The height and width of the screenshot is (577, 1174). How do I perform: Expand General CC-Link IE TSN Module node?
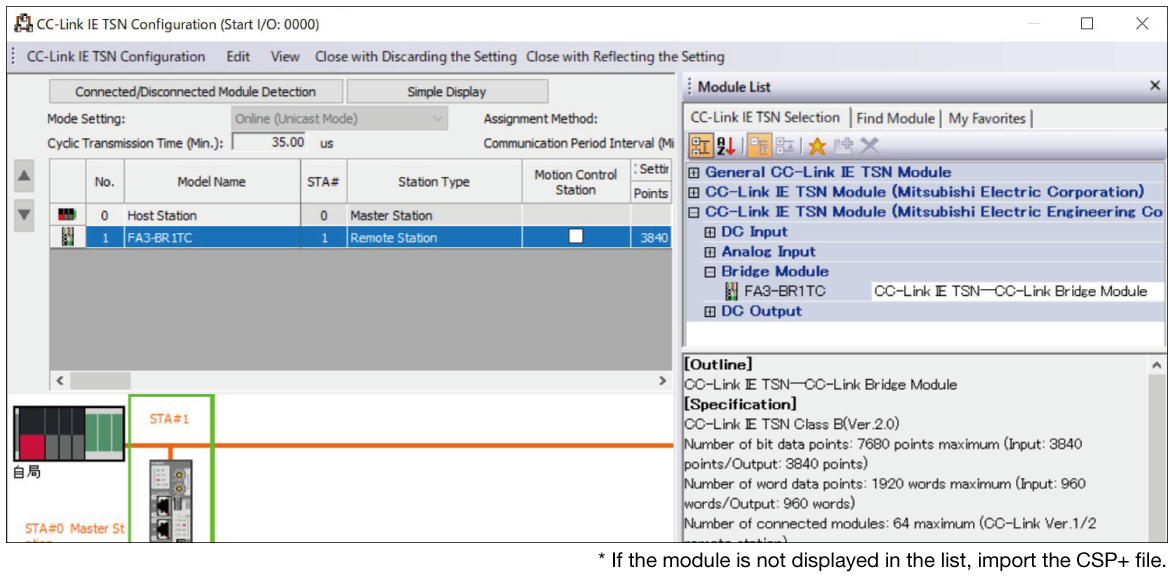692,172
